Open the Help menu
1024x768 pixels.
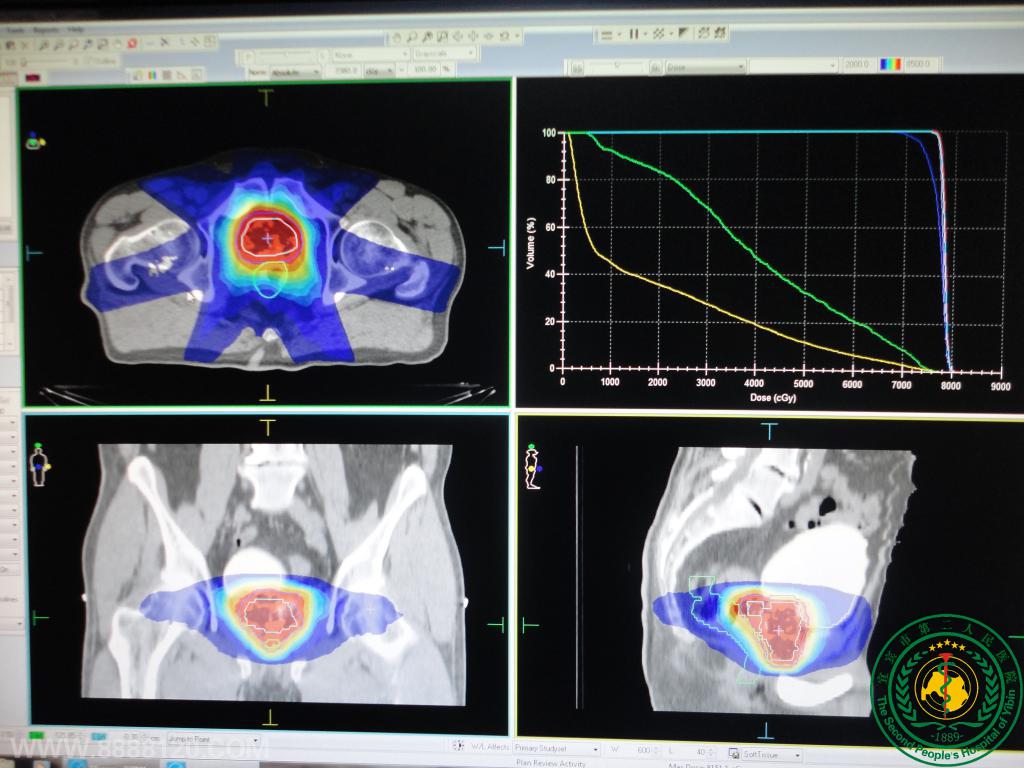point(75,29)
